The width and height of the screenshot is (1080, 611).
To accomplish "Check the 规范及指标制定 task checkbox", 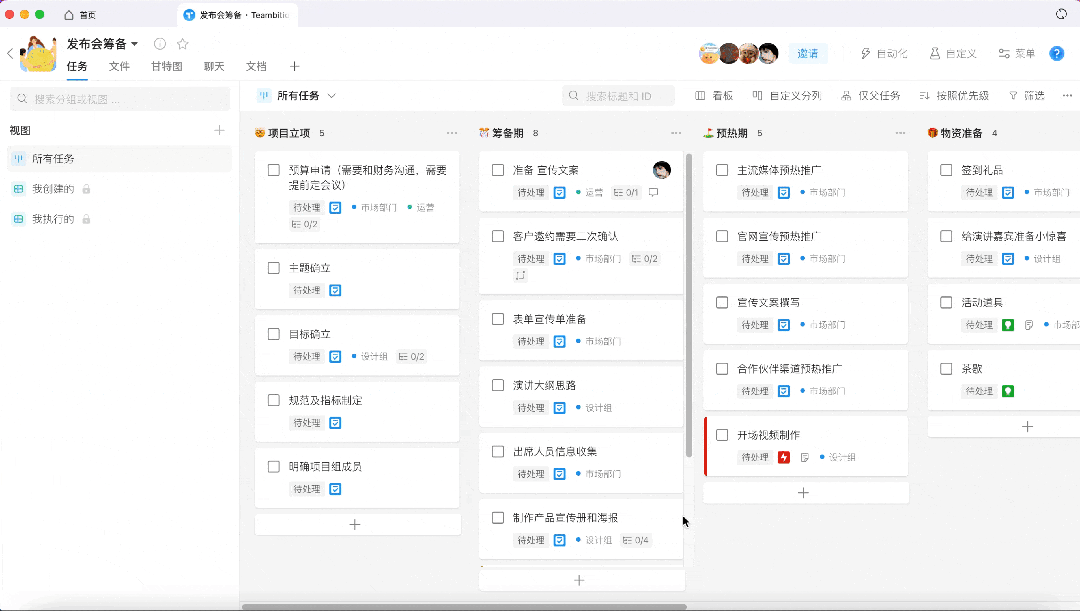I will [x=273, y=400].
